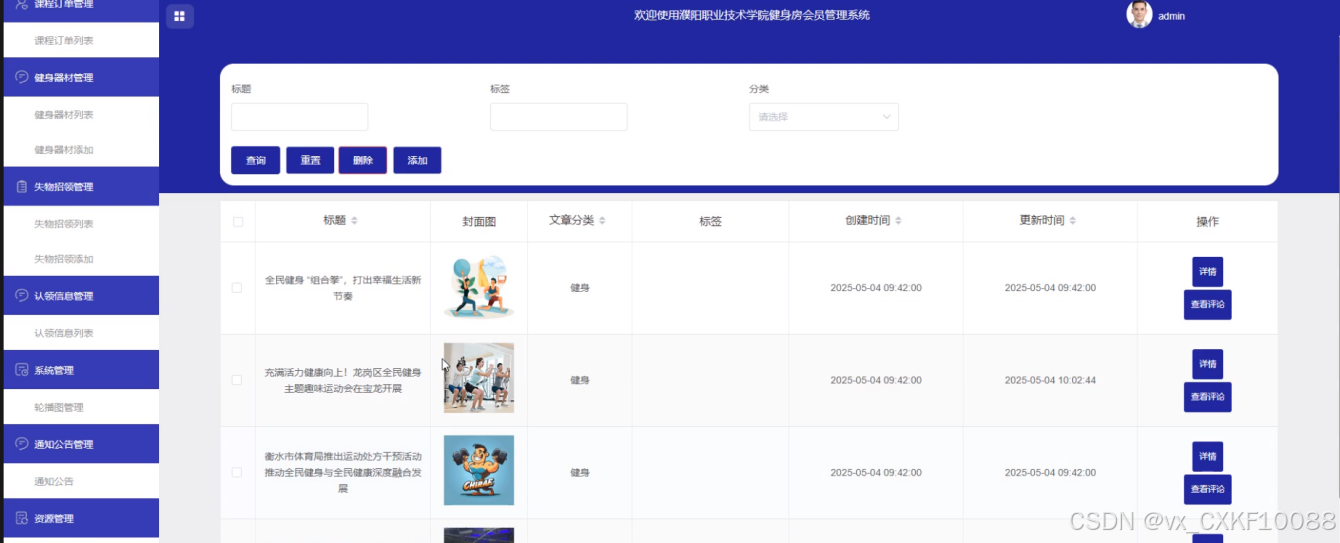Click the 认领信息管理 sidebar icon
The height and width of the screenshot is (543, 1340).
pos(22,296)
